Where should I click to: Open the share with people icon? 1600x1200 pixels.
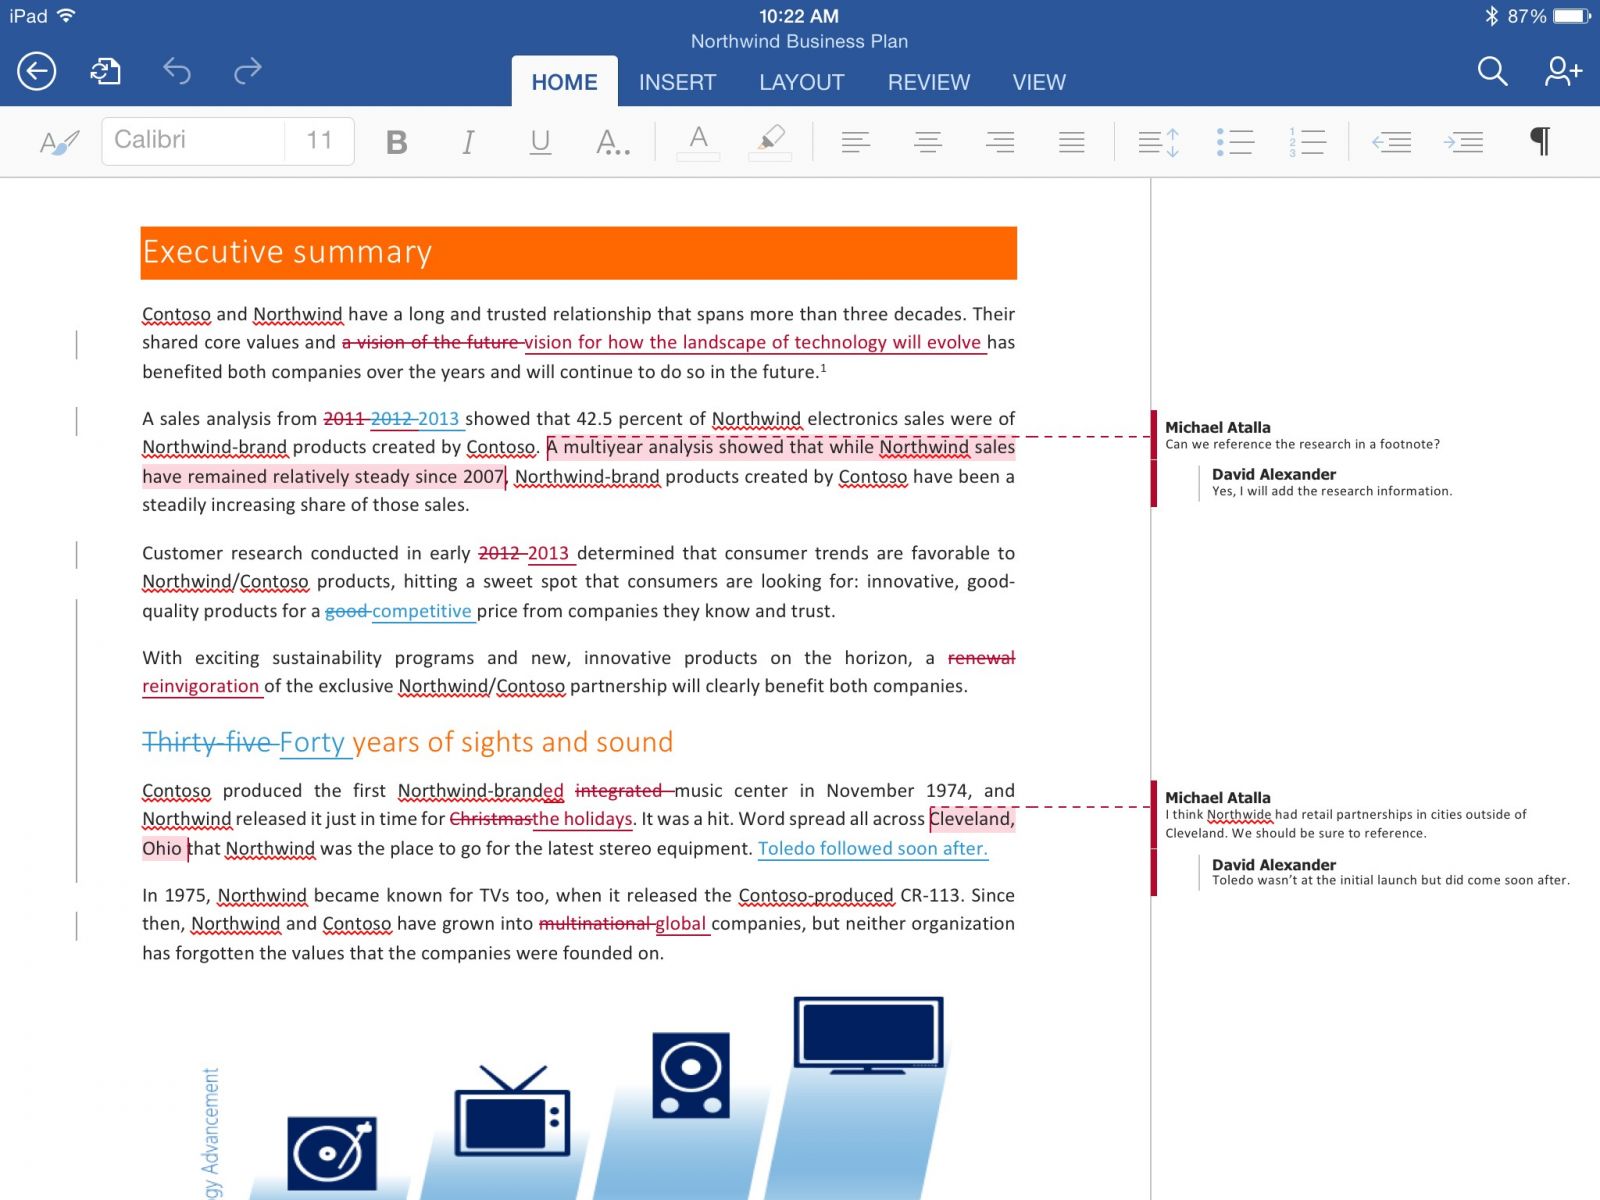click(x=1563, y=71)
